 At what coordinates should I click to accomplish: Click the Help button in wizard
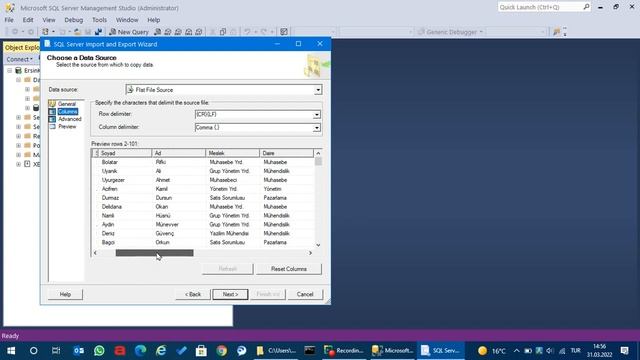65,294
